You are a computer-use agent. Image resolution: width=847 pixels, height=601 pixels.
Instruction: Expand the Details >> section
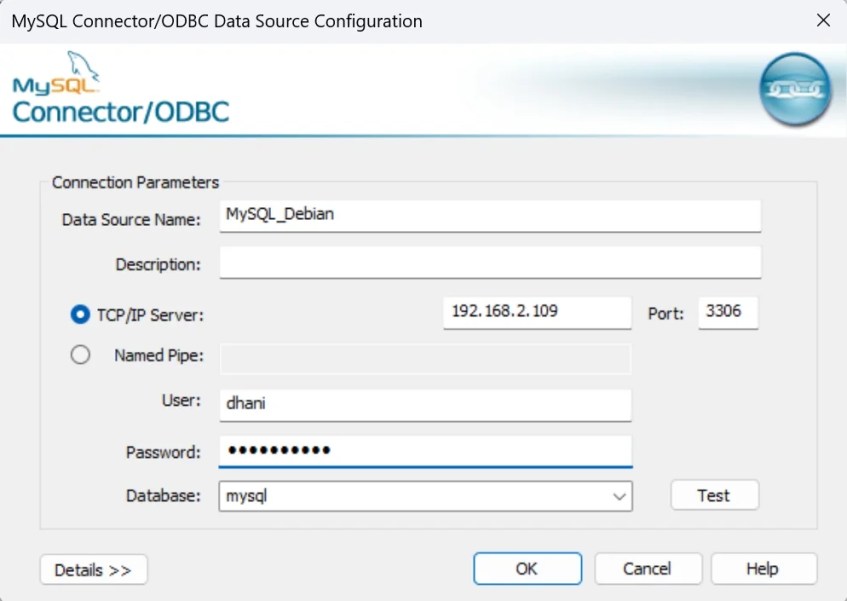pos(93,570)
